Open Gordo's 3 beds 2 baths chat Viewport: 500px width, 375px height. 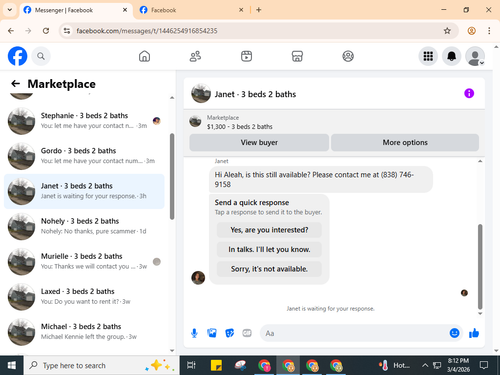[x=84, y=156]
